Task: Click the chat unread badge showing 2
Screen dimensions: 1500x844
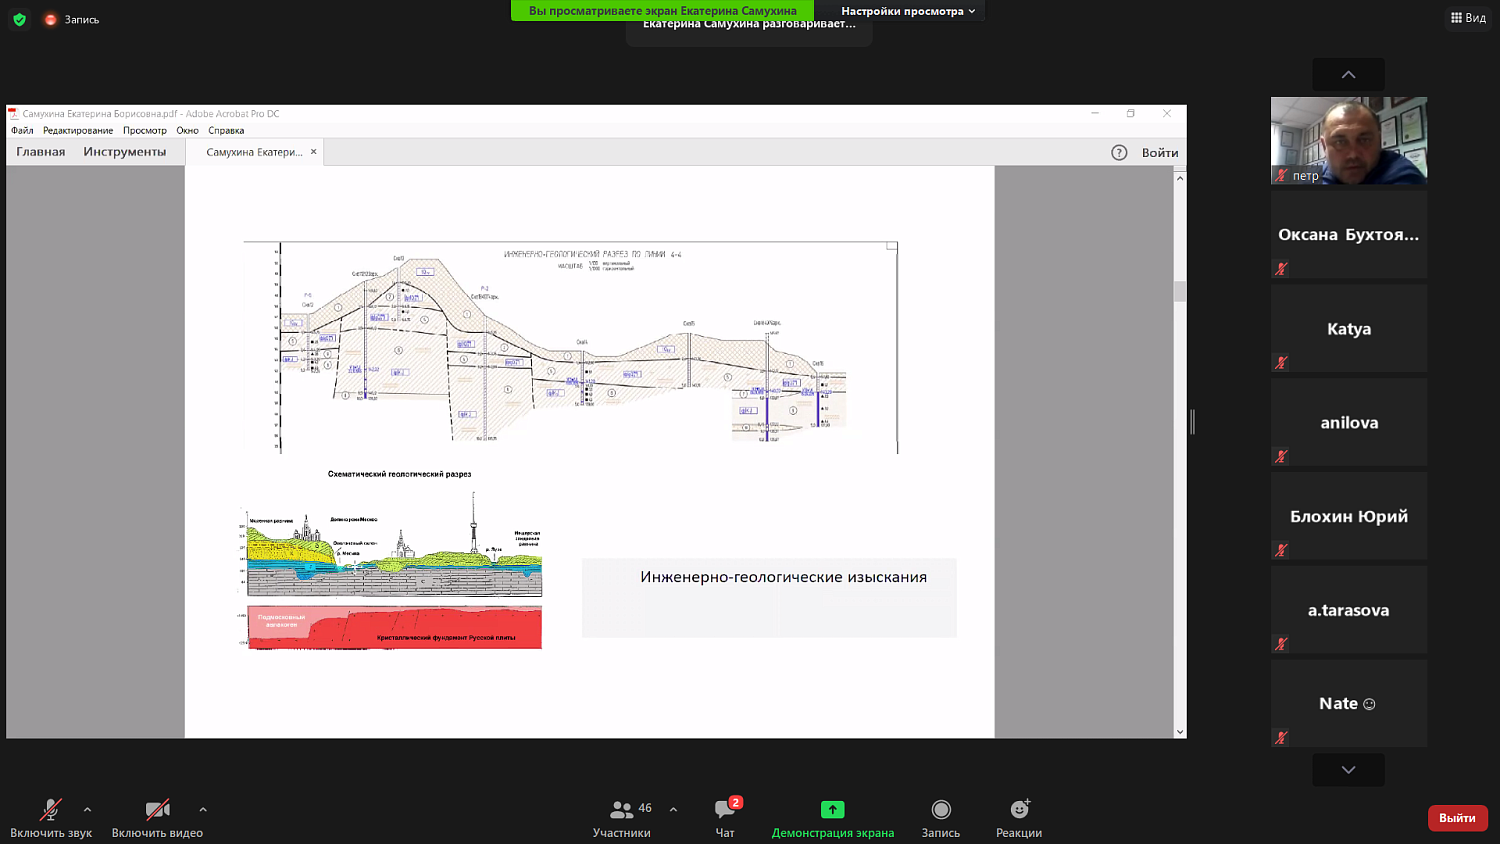Action: click(x=736, y=802)
